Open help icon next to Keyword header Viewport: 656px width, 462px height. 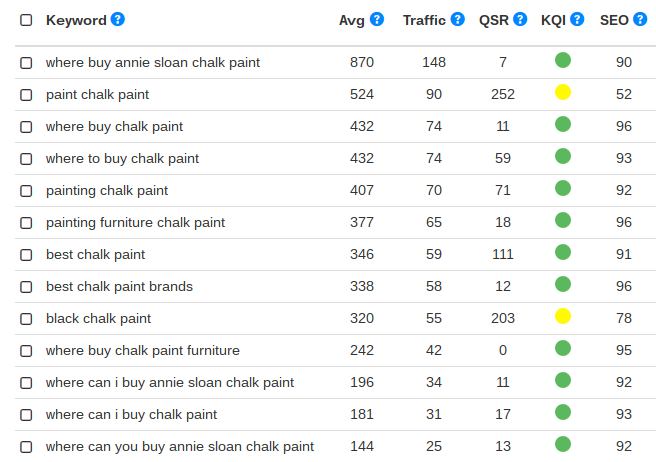tap(118, 19)
